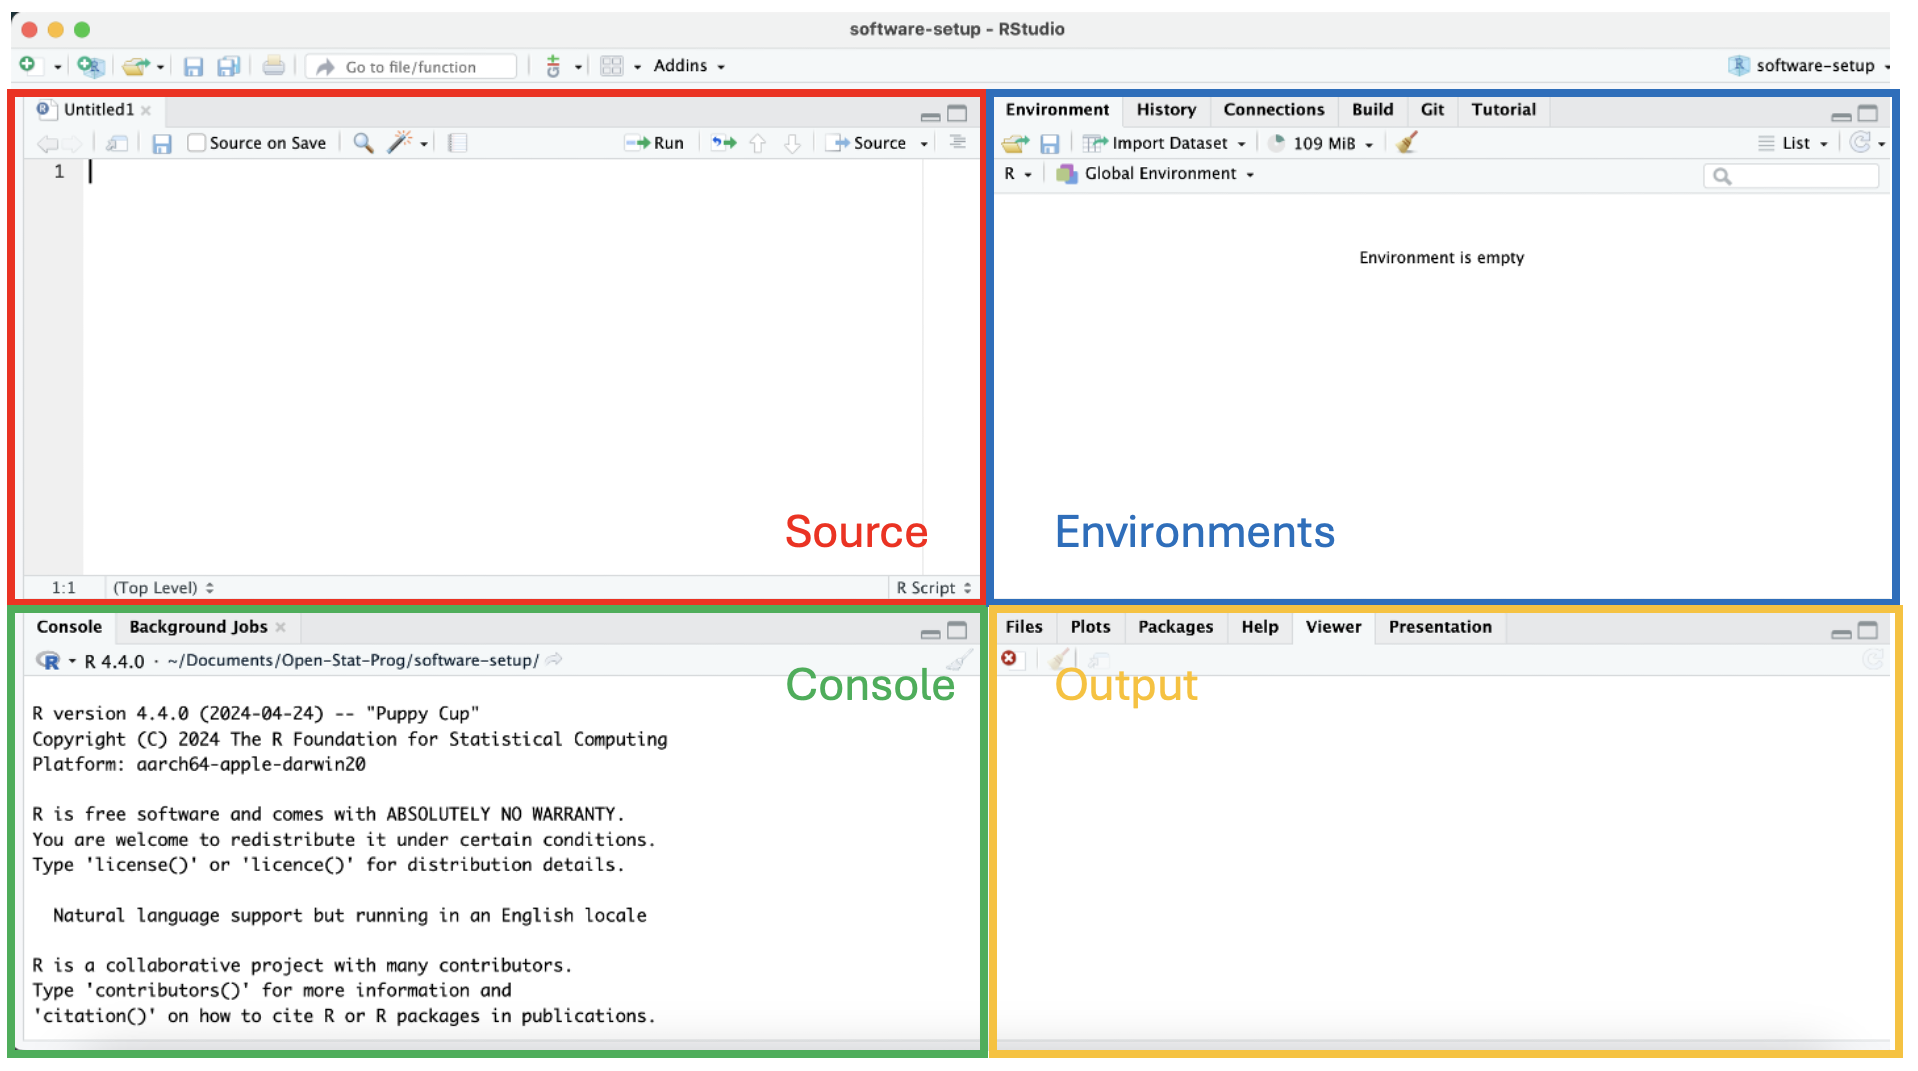The height and width of the screenshot is (1071, 1918).
Task: Switch to the History tab
Action: [1165, 110]
